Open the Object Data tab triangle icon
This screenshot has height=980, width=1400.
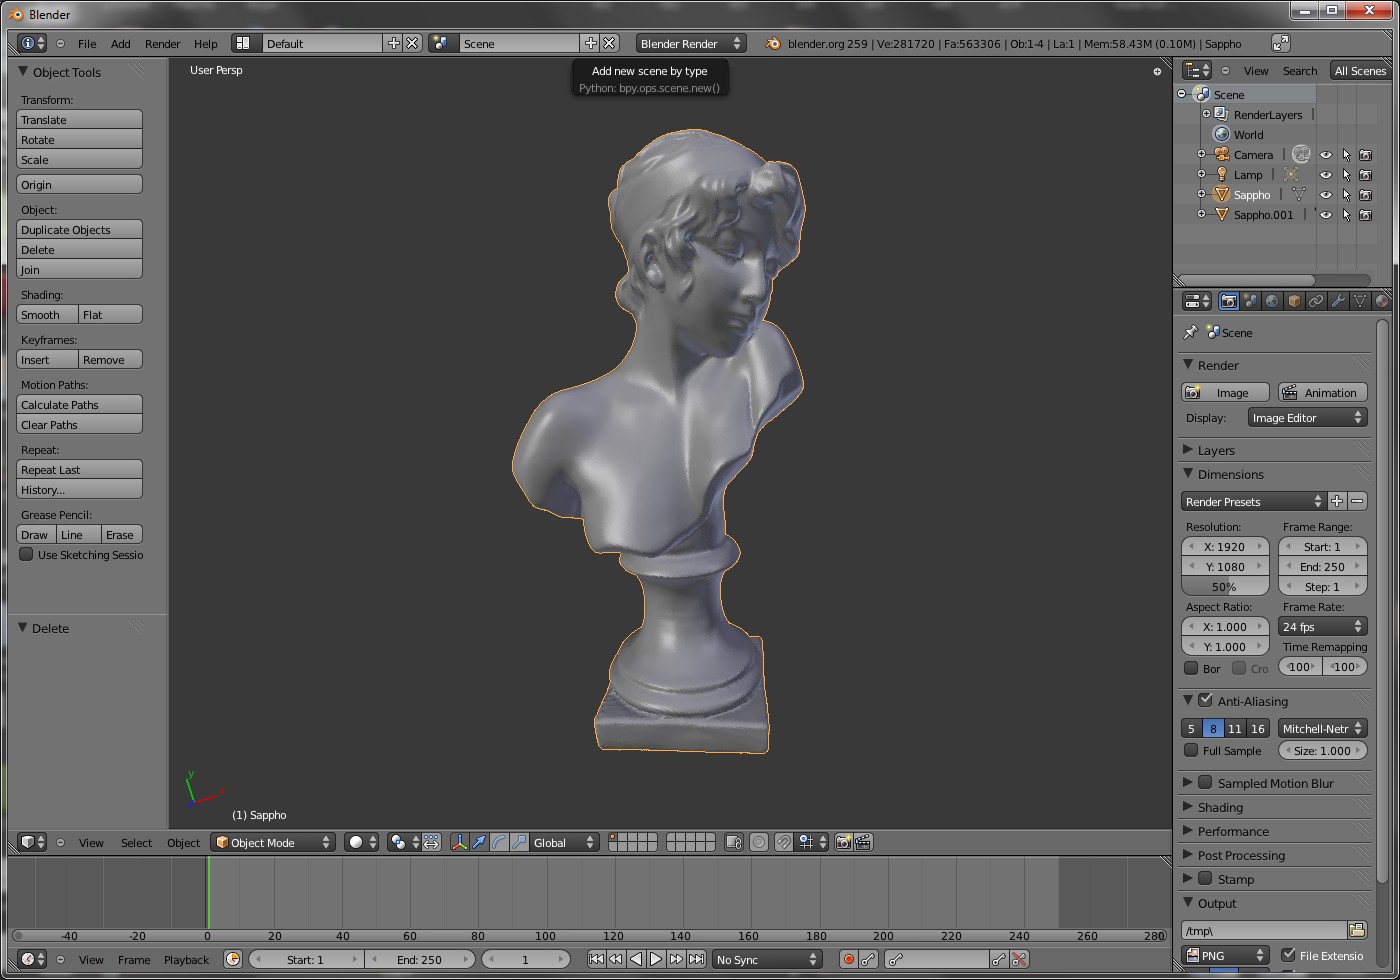(1360, 301)
